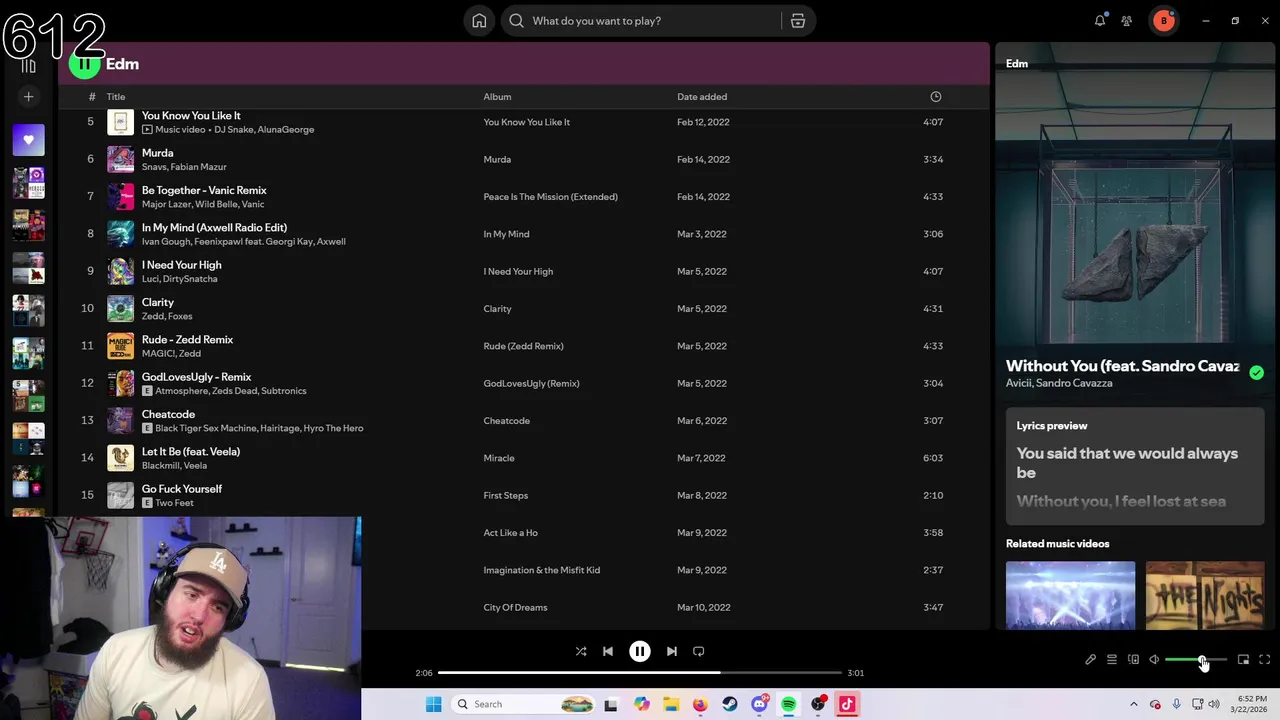This screenshot has width=1280, height=720.
Task: Open Firefox from the taskbar
Action: click(700, 704)
